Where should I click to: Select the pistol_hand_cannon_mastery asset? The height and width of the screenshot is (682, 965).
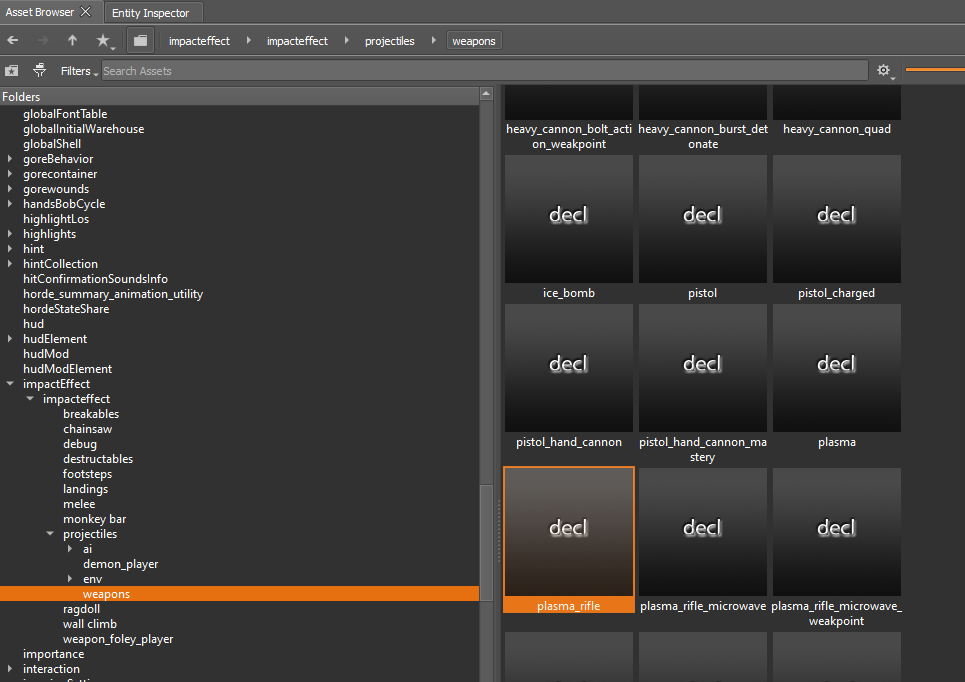coord(703,385)
